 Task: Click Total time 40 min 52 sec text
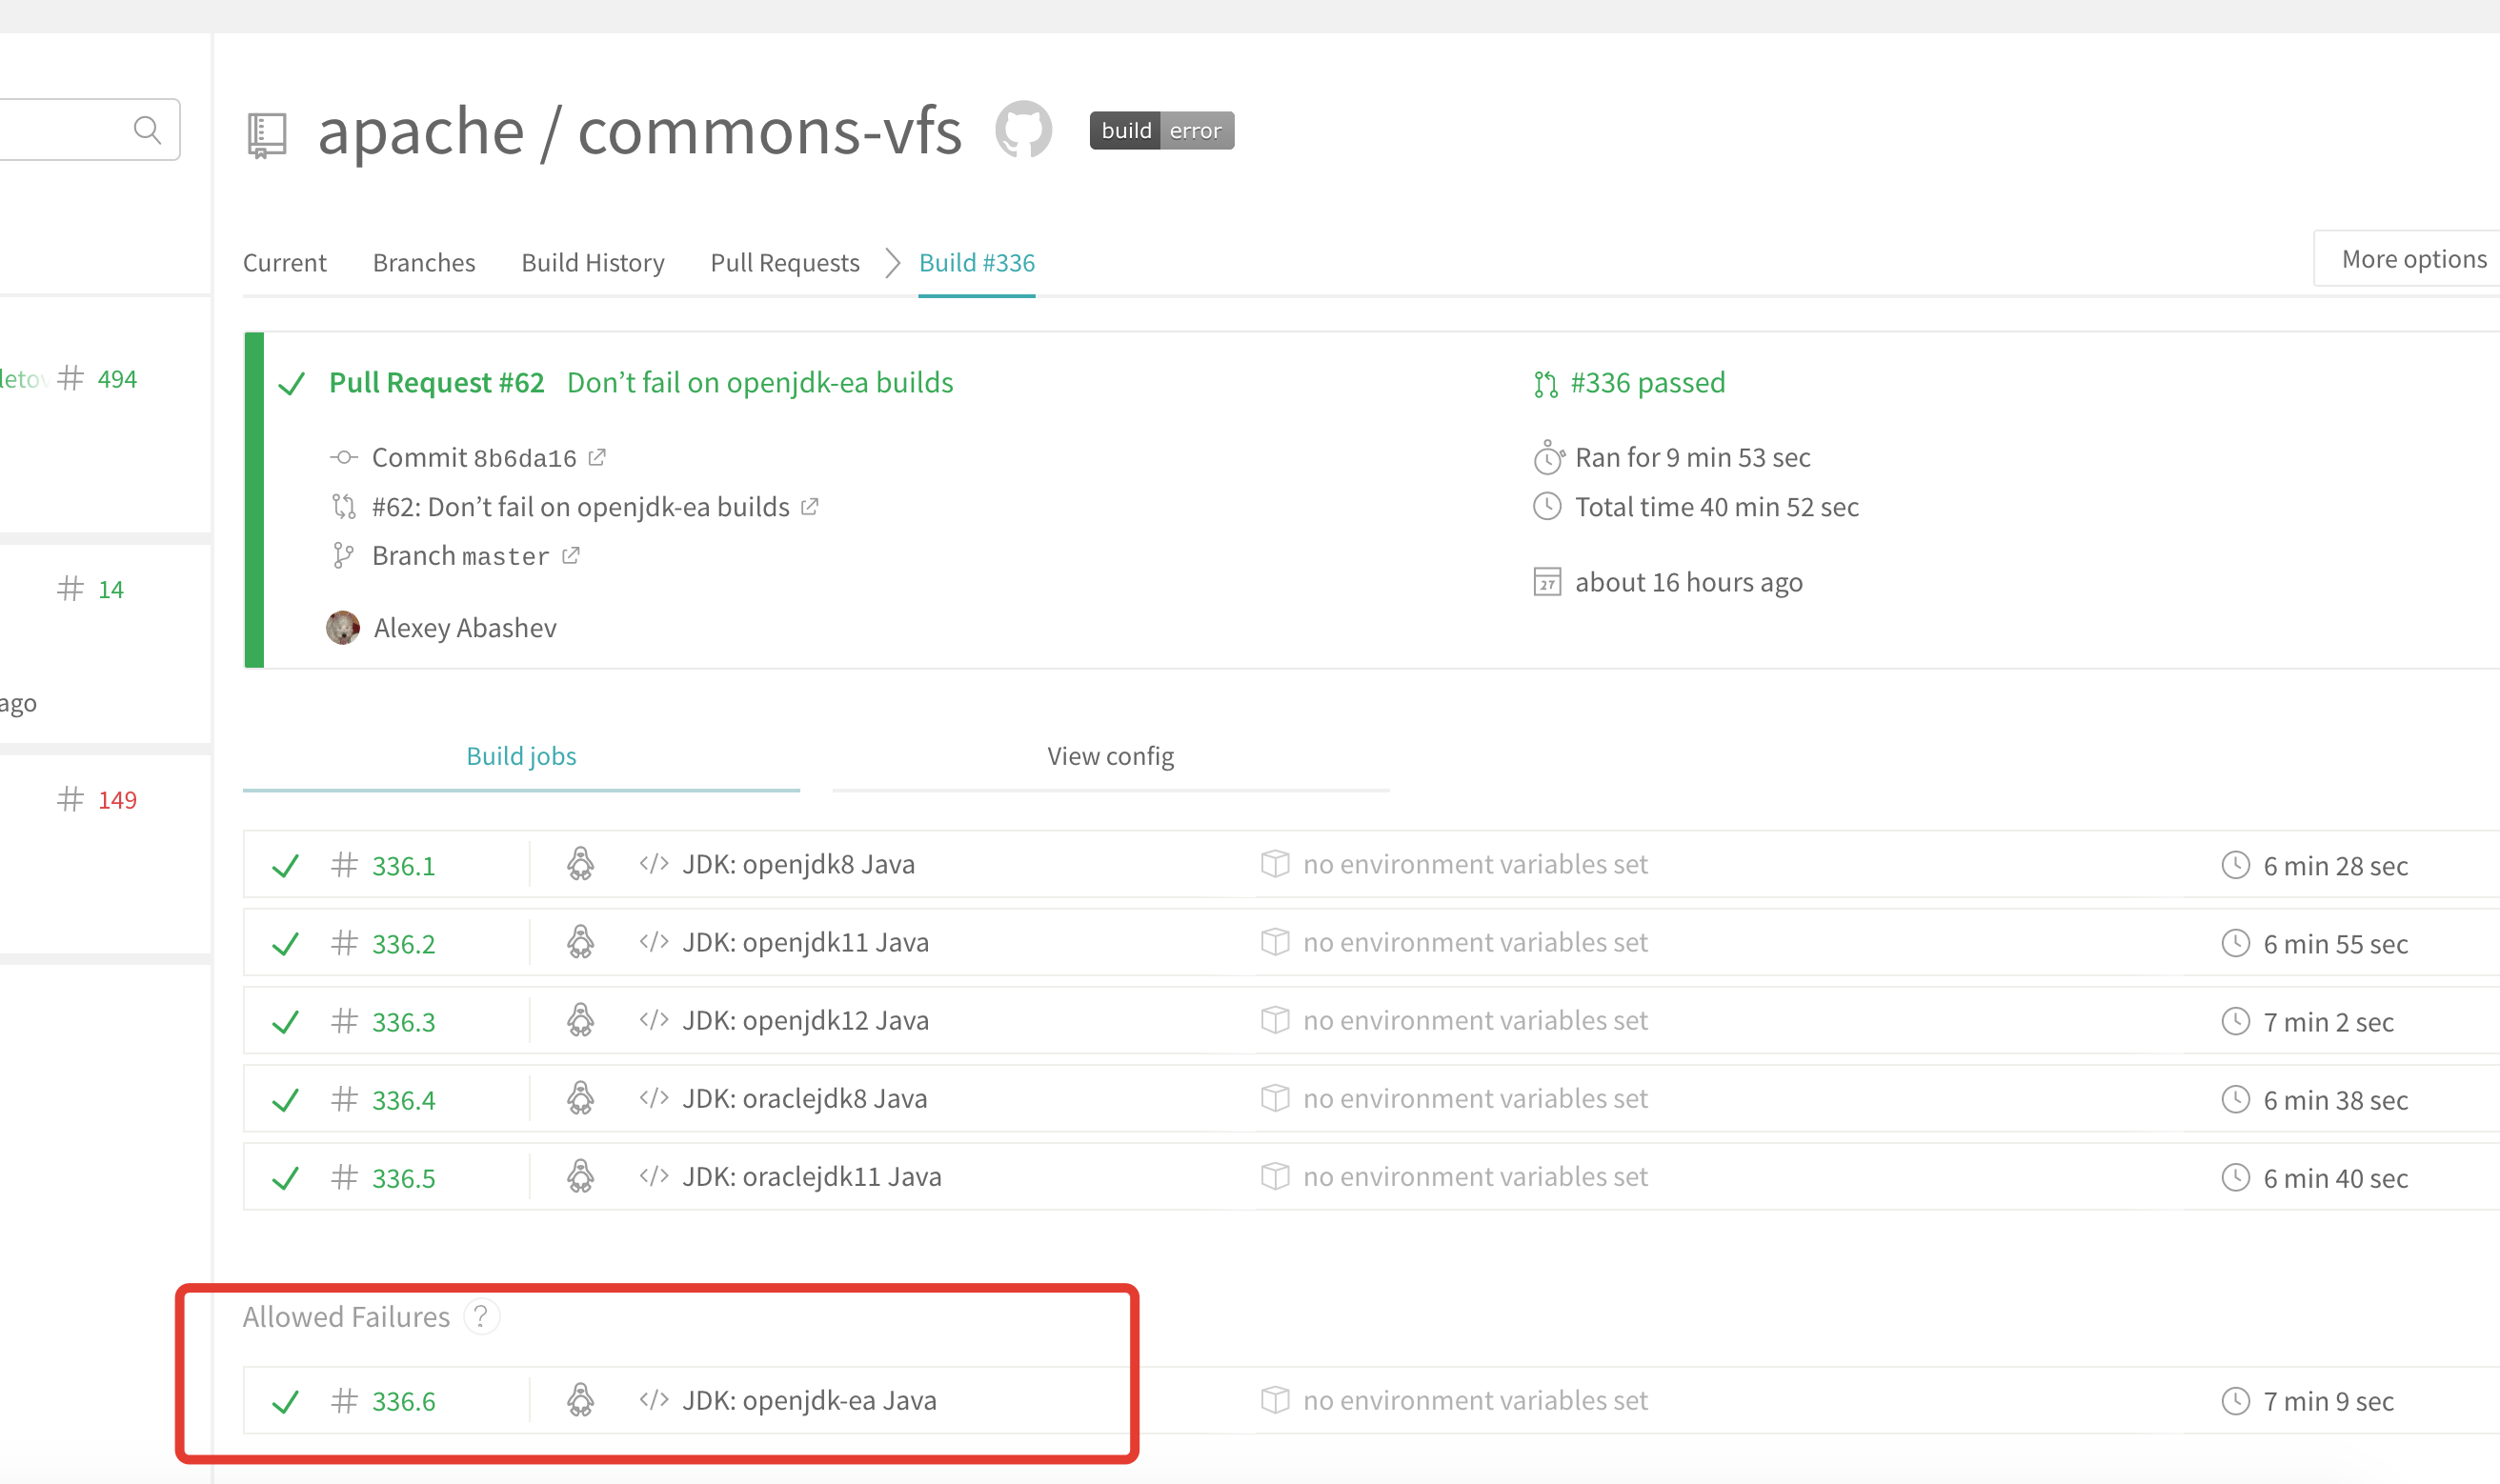point(1716,507)
